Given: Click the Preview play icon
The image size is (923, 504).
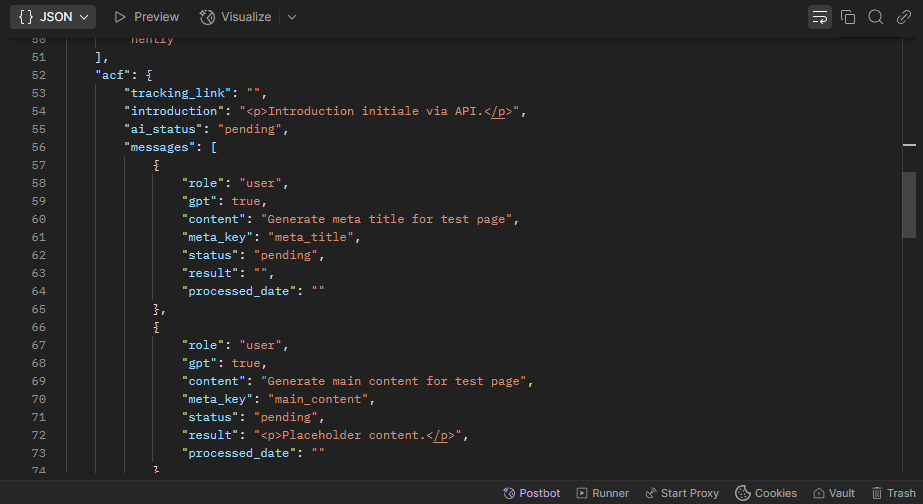Looking at the screenshot, I should pos(120,17).
